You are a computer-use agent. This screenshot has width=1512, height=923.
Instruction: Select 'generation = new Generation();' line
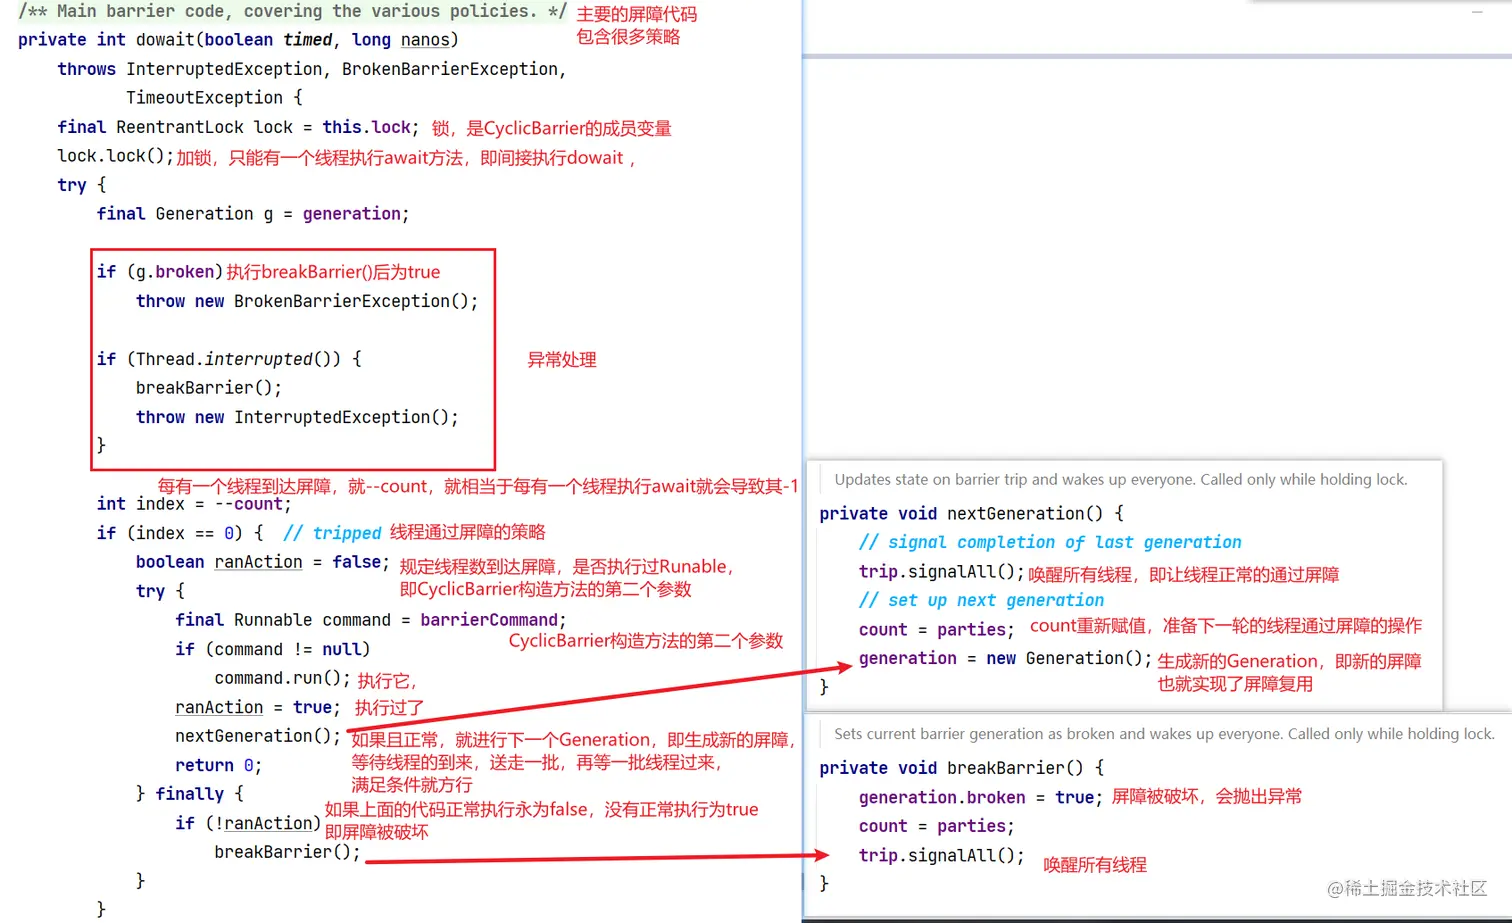click(x=1006, y=658)
